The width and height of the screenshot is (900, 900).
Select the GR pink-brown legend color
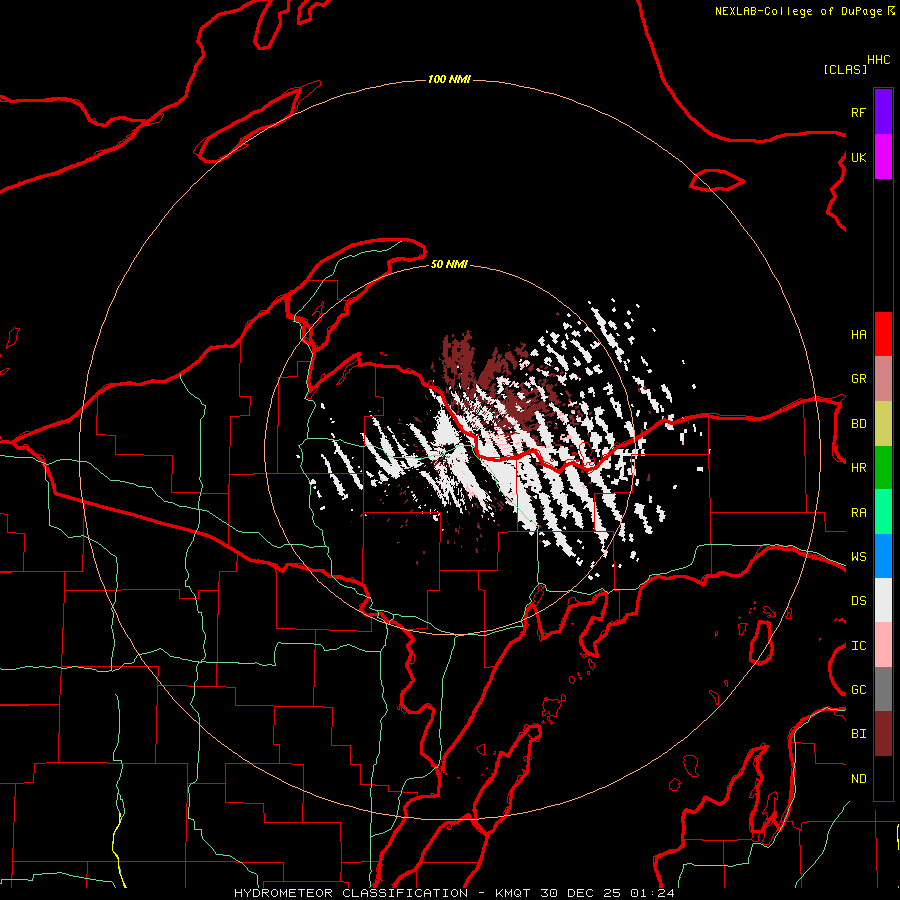click(883, 378)
